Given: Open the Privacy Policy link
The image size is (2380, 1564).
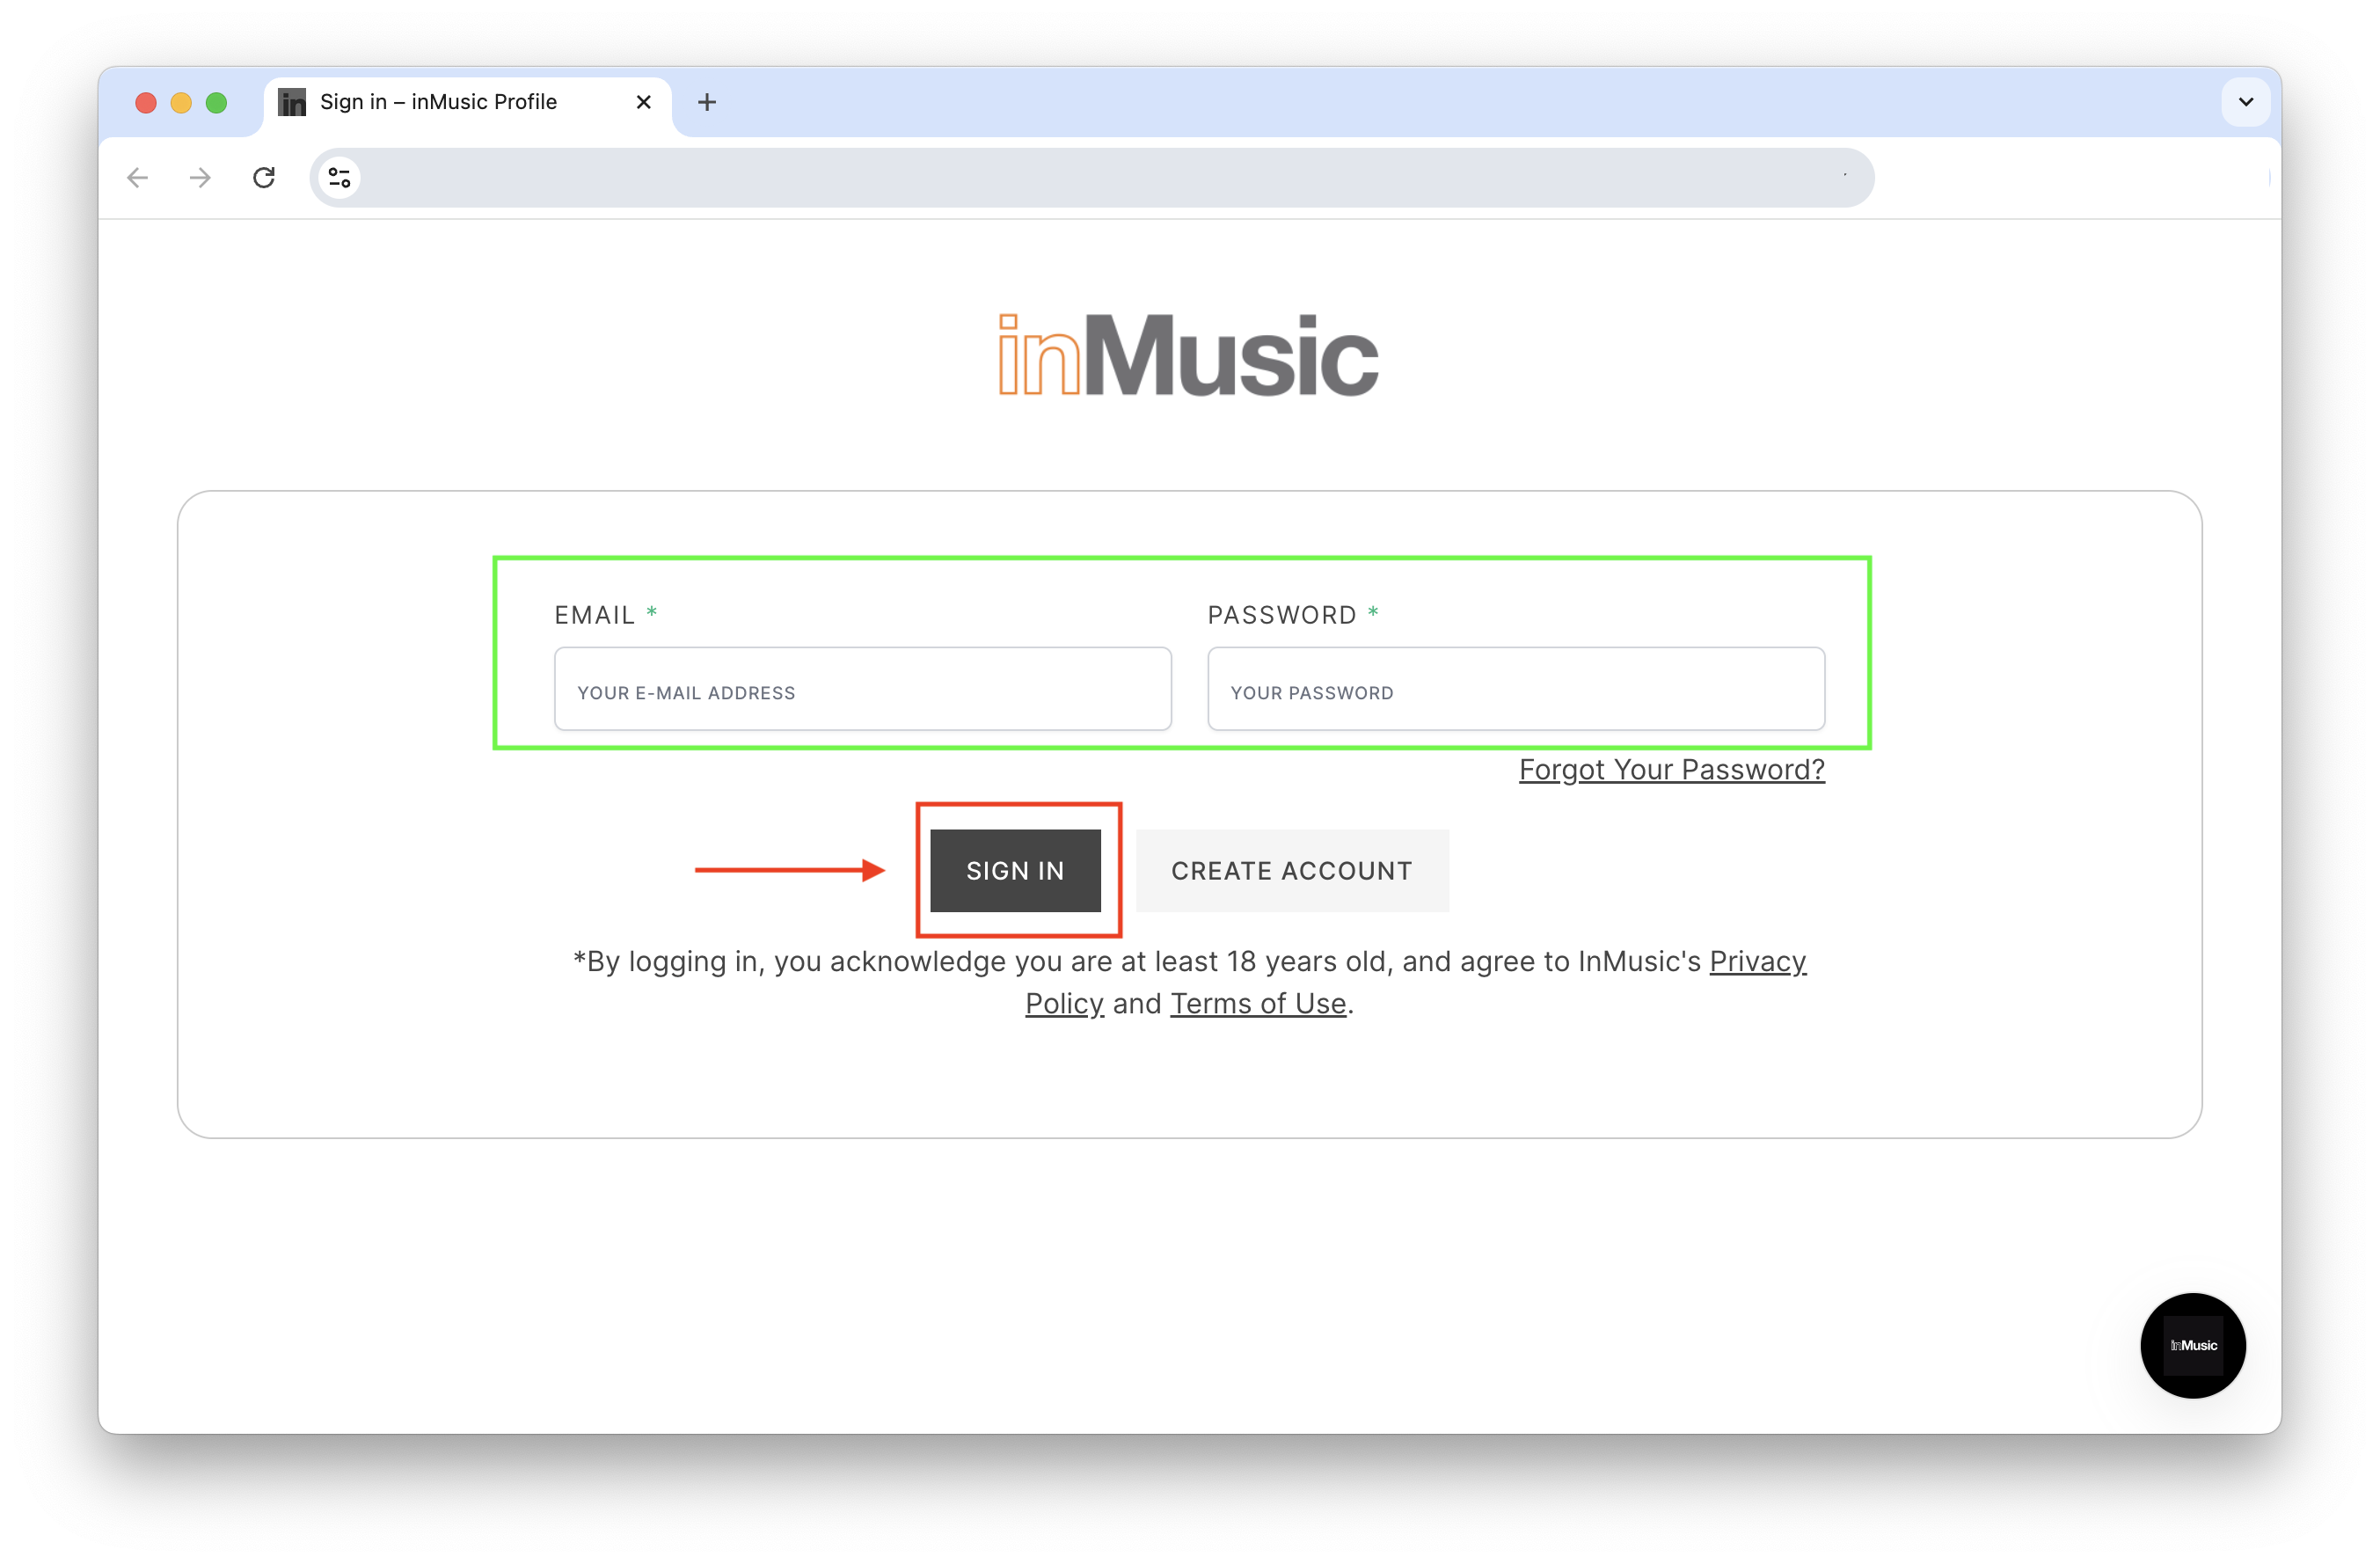Looking at the screenshot, I should pyautogui.click(x=1757, y=961).
